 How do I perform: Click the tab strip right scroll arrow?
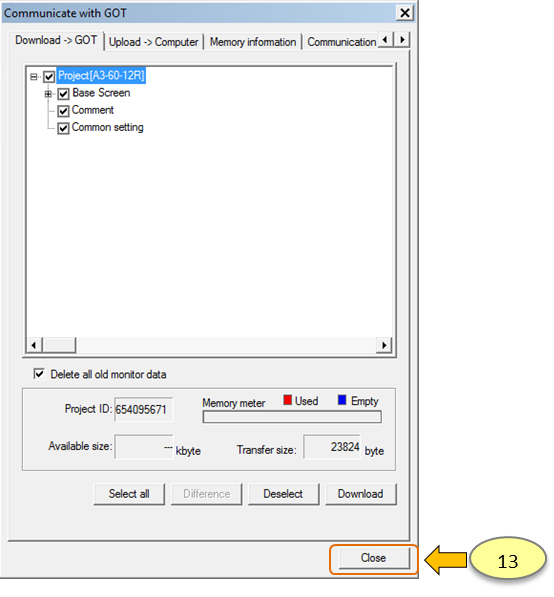(x=402, y=40)
